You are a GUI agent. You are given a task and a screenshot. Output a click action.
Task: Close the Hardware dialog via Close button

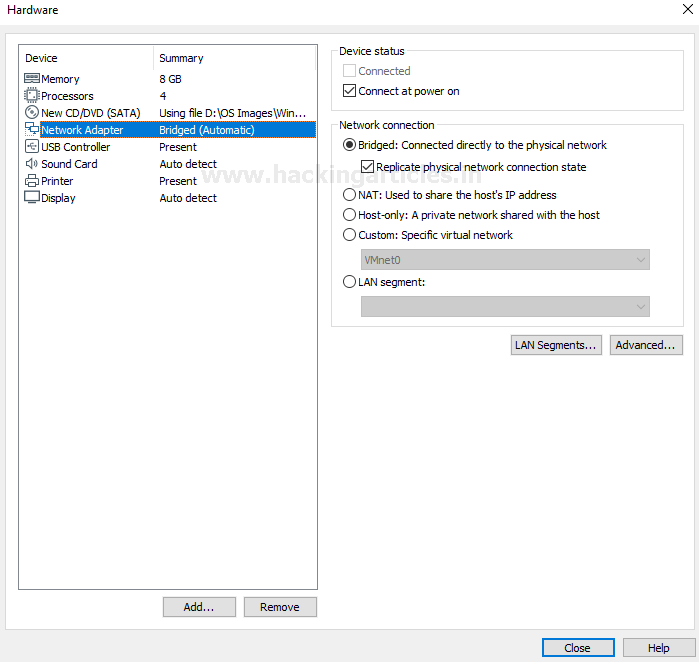tap(578, 647)
